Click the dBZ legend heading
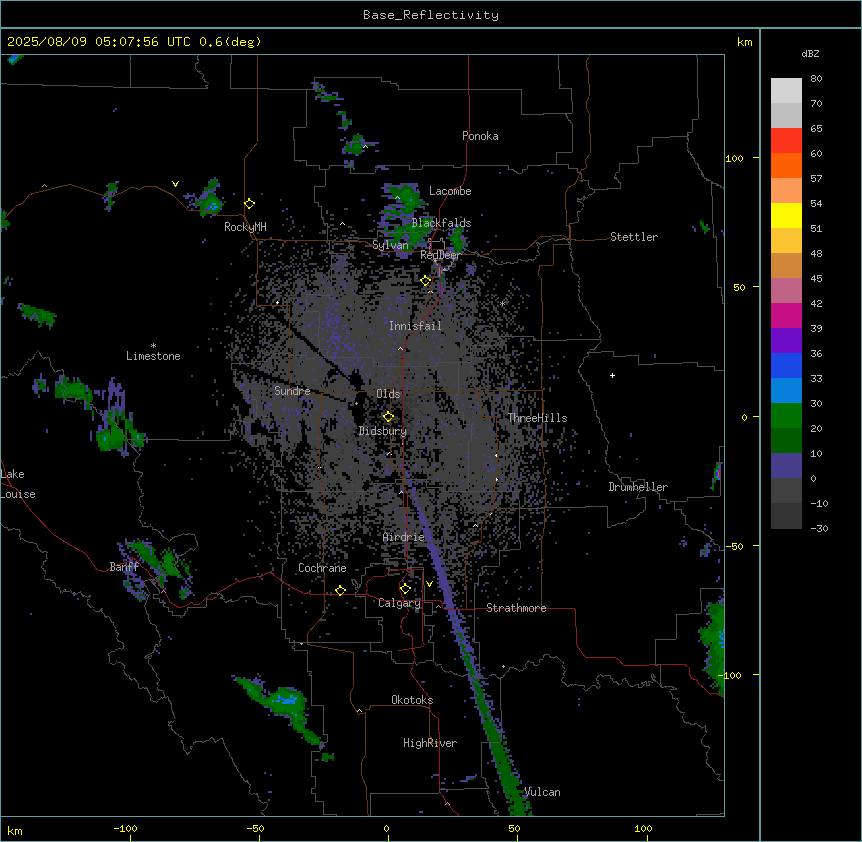Image resolution: width=862 pixels, height=842 pixels. coord(810,54)
